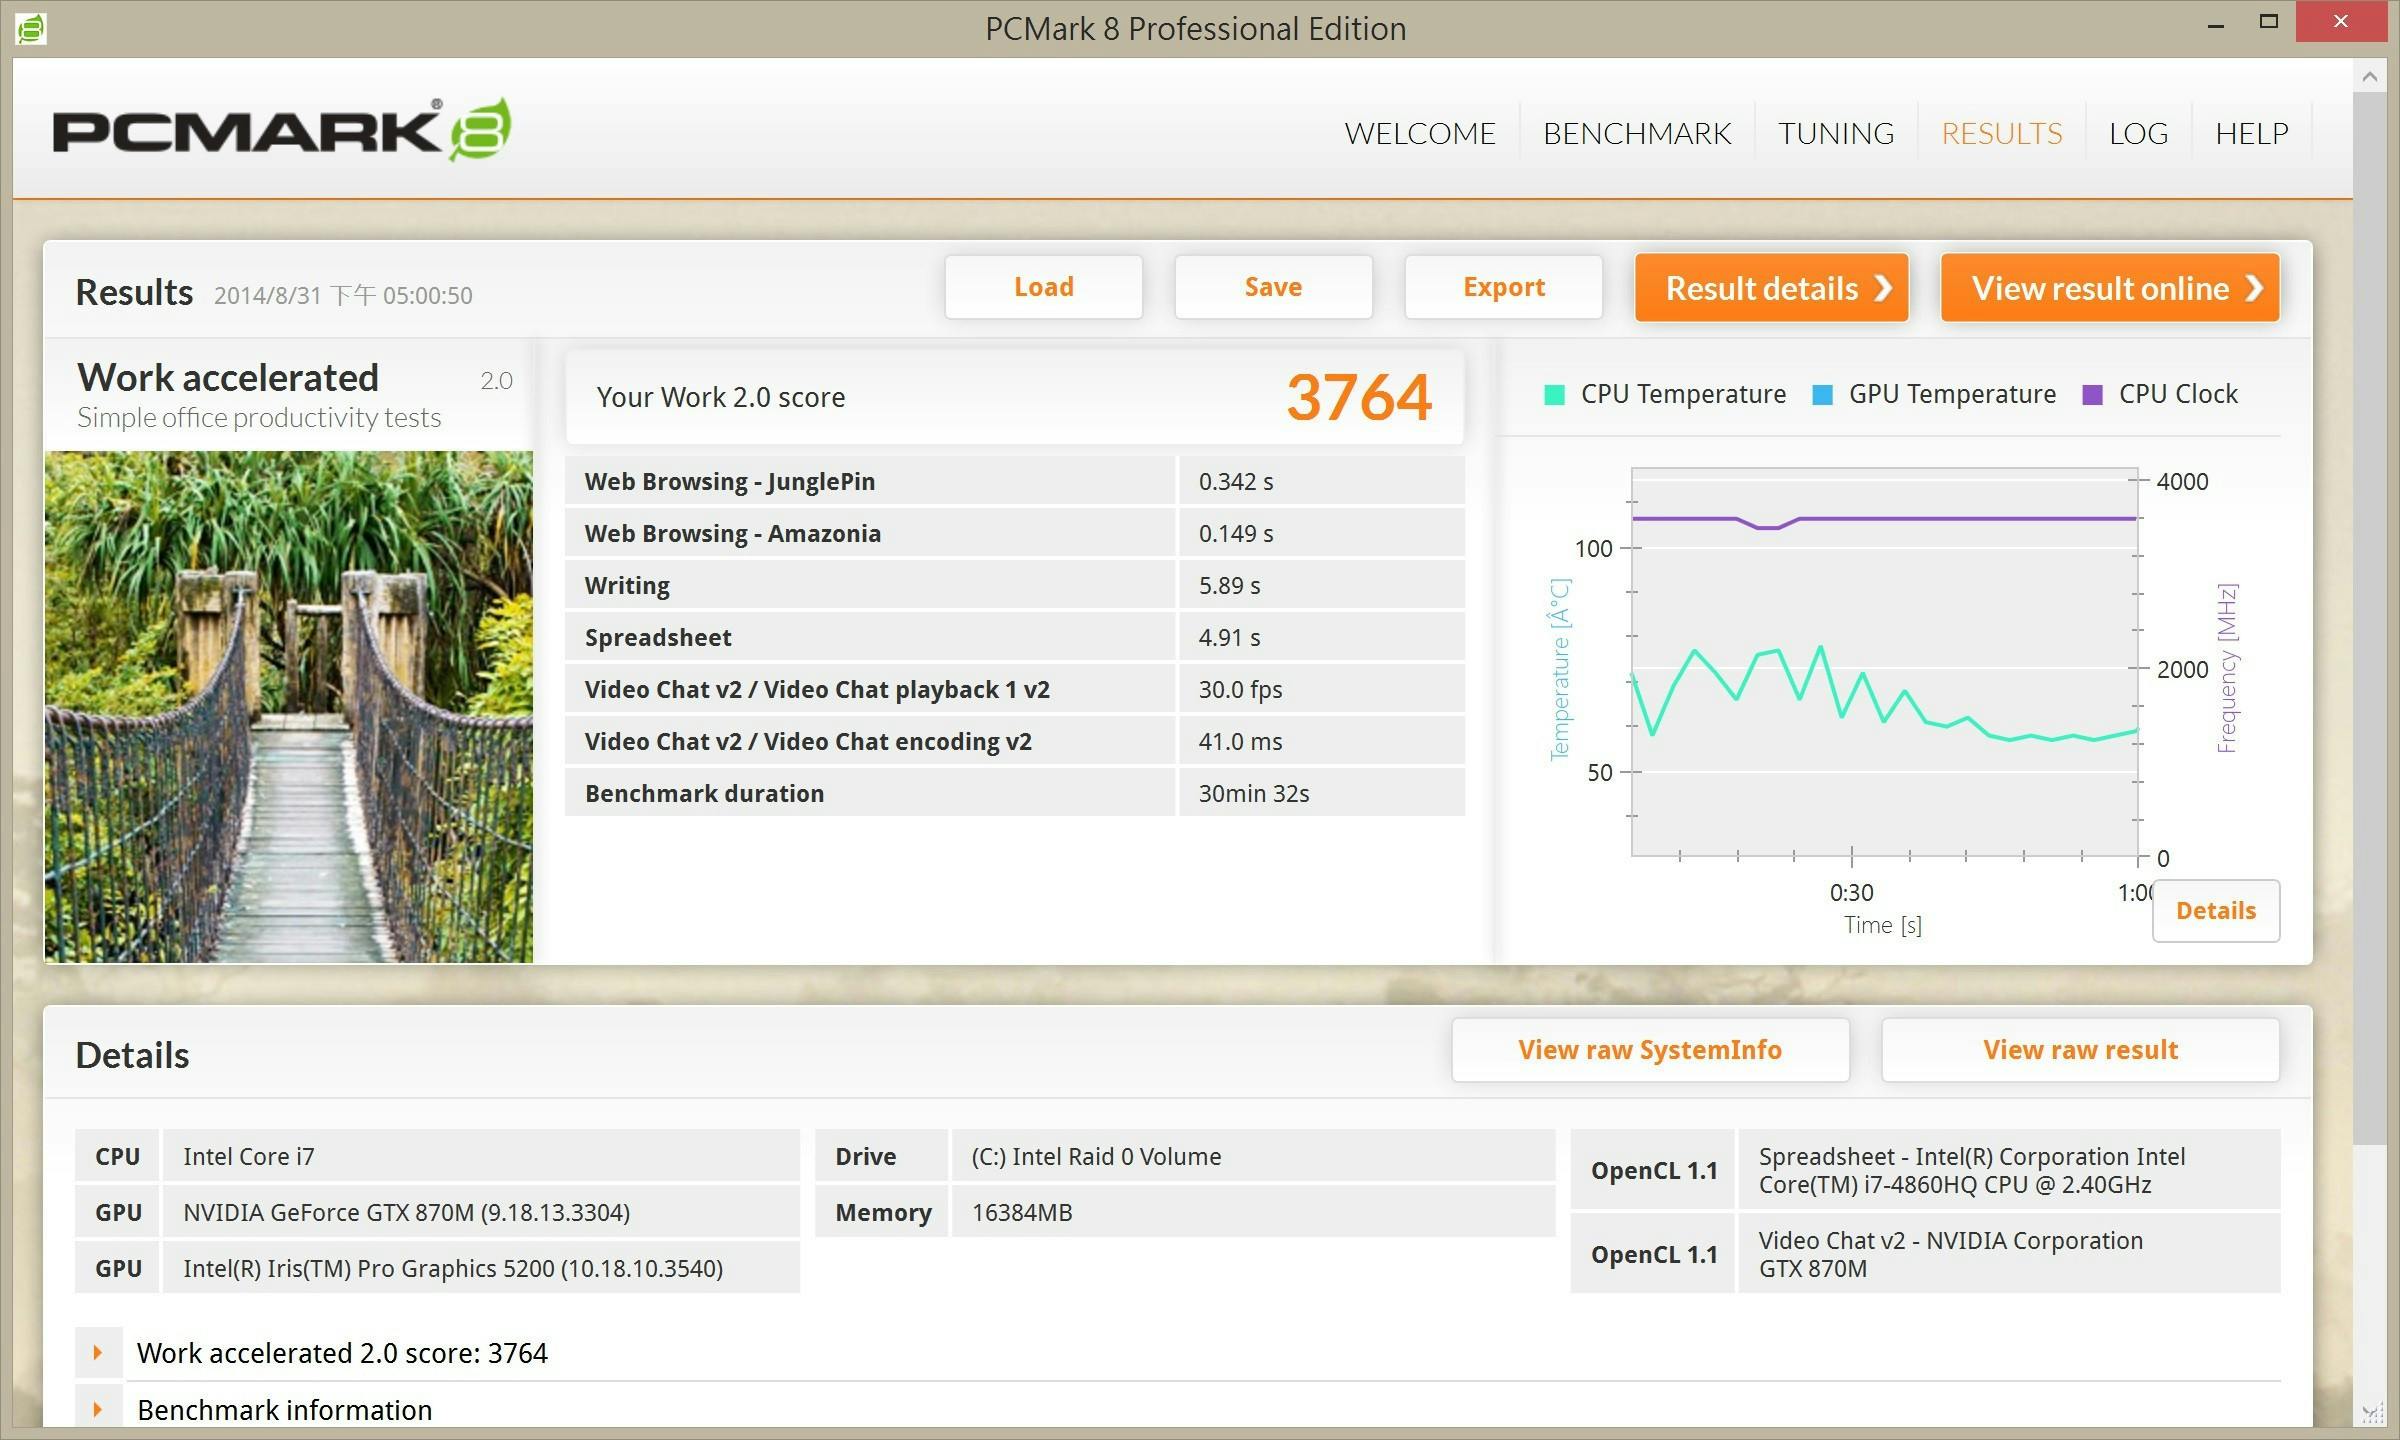The width and height of the screenshot is (2400, 1440).
Task: Click the CPU Temperature legend swatch
Action: pyautogui.click(x=1554, y=395)
